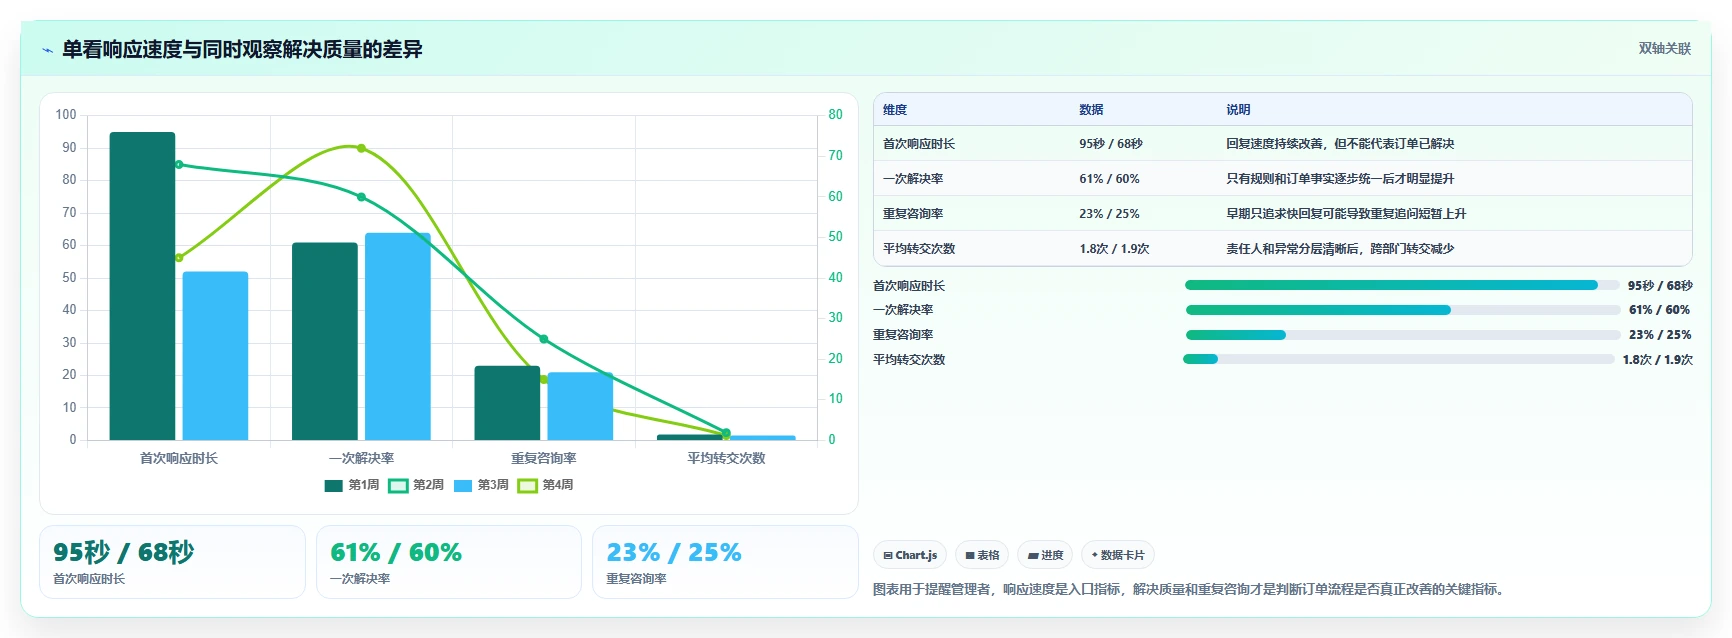Image resolution: width=1732 pixels, height=638 pixels.
Task: Click the 维度 column header
Action: tap(895, 110)
